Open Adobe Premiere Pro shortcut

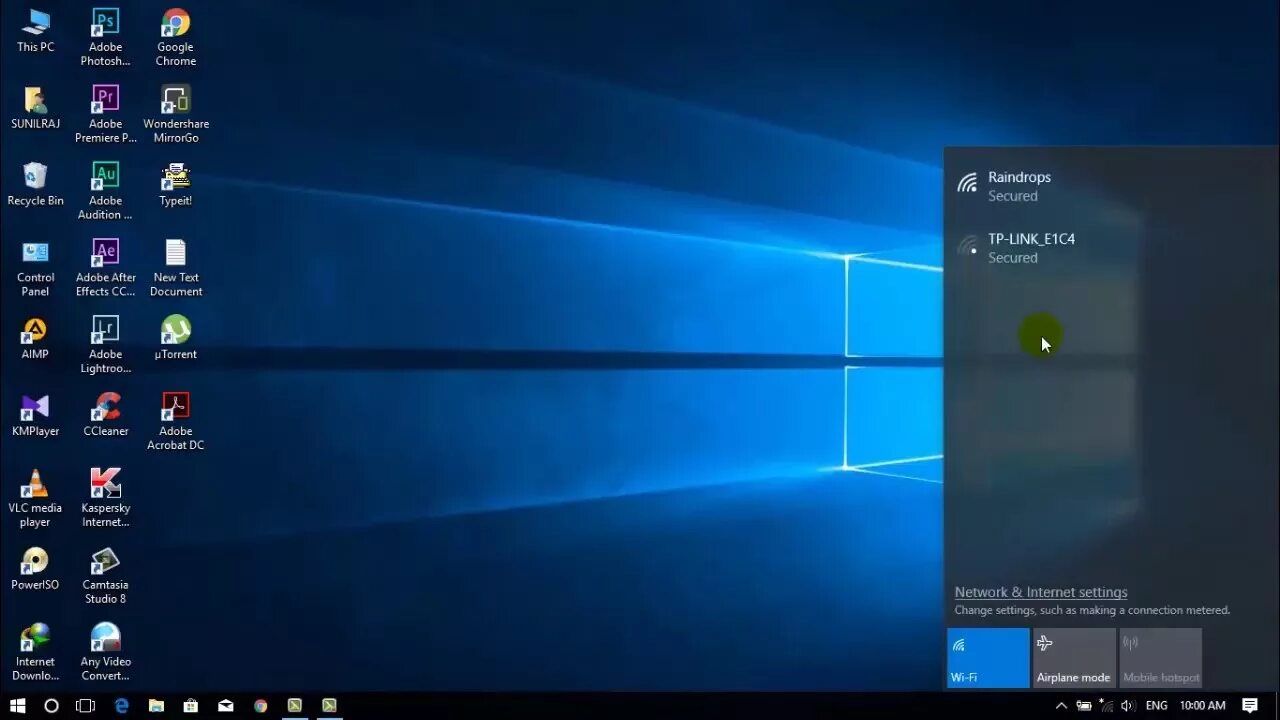tap(105, 114)
